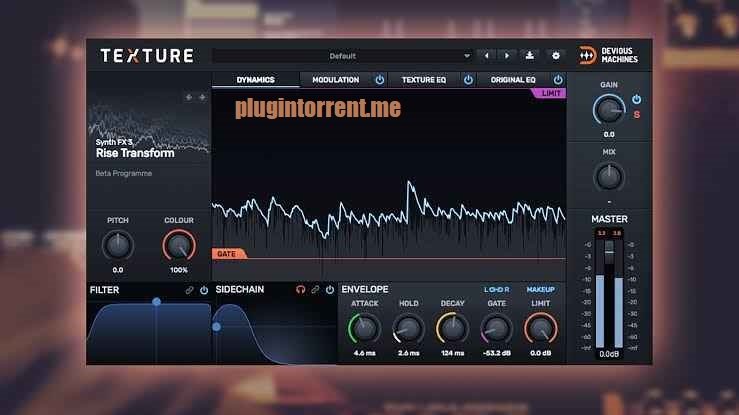
Task: Click the preset dropdown arrow
Action: [x=467, y=56]
